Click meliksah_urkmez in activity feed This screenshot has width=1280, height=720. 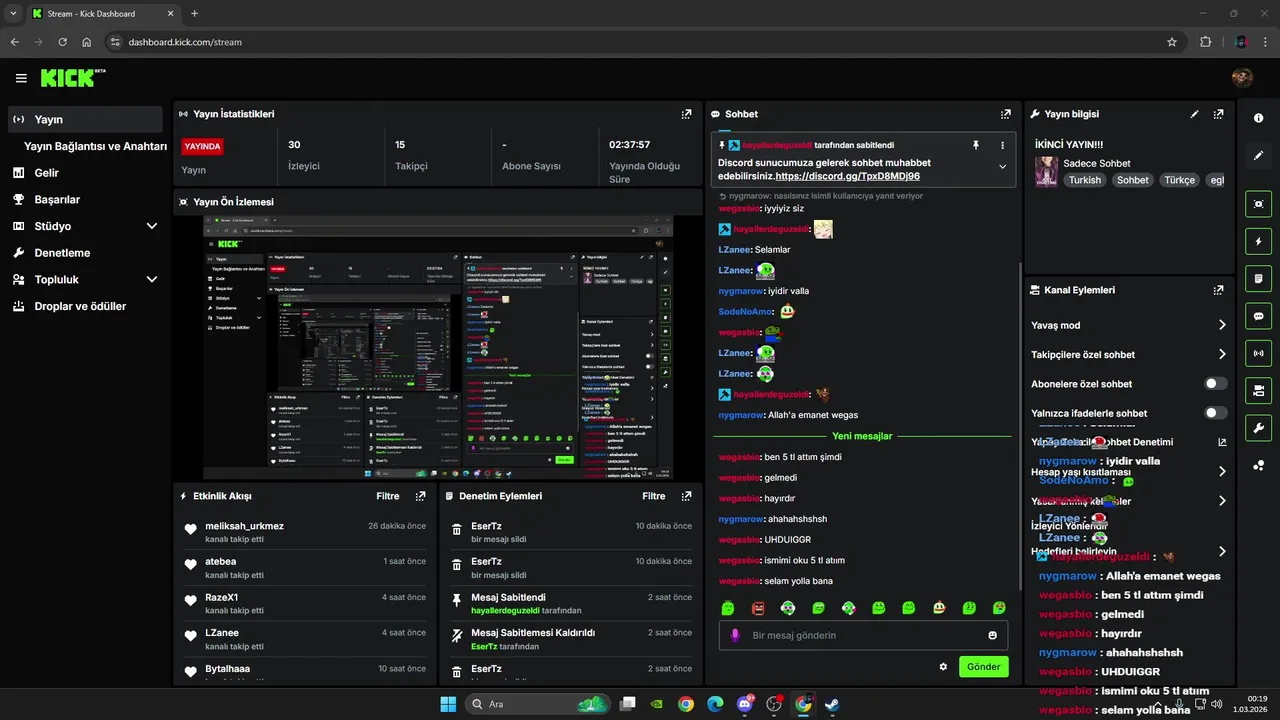click(244, 526)
